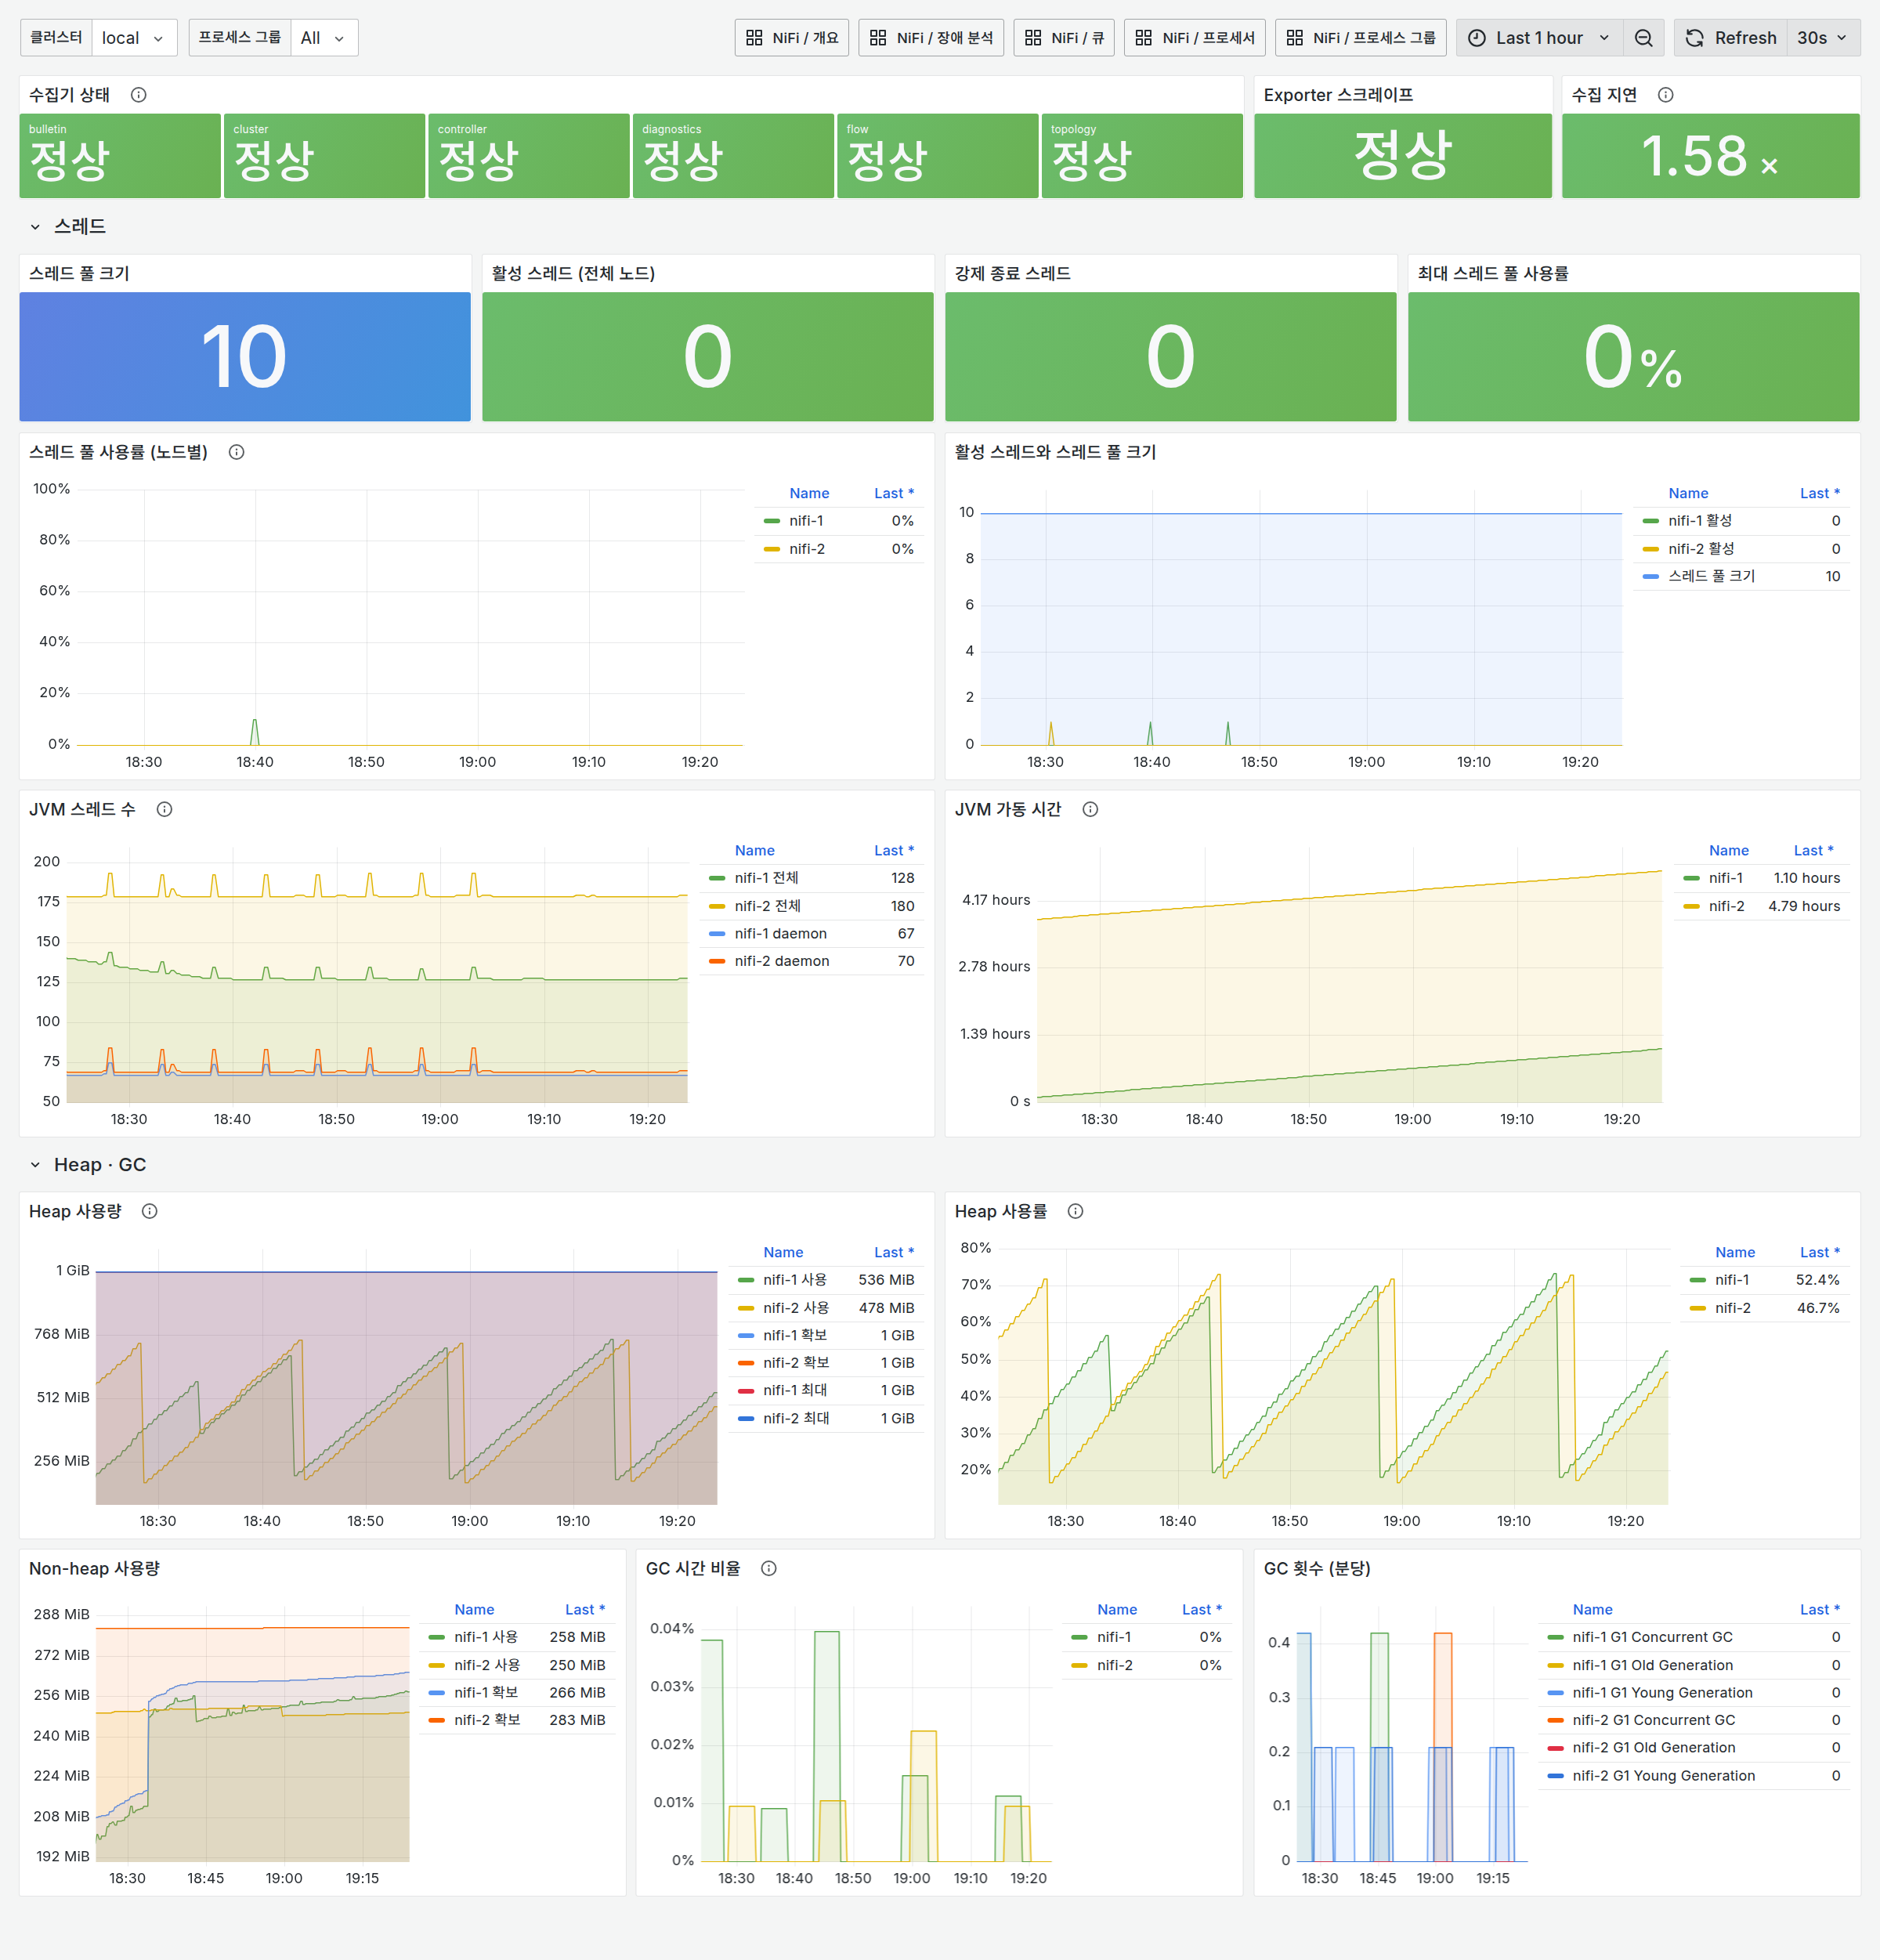Open 활성 스레드와 스레드 풀 크기 panel title
Image resolution: width=1880 pixels, height=1960 pixels.
click(1055, 452)
